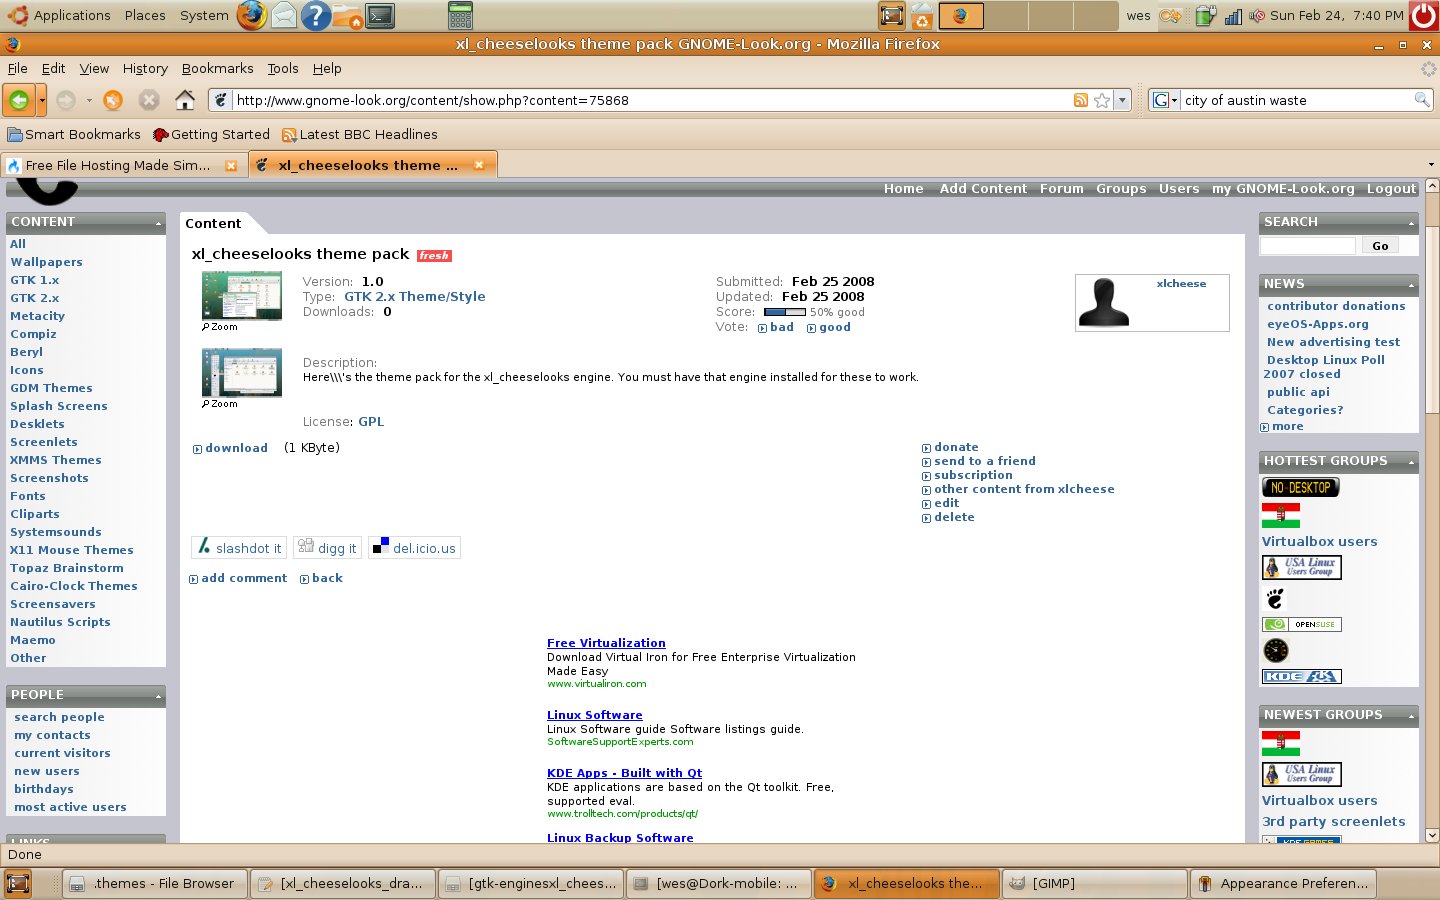1440x900 pixels.
Task: Click the search magnifier in search box
Action: tap(1421, 100)
